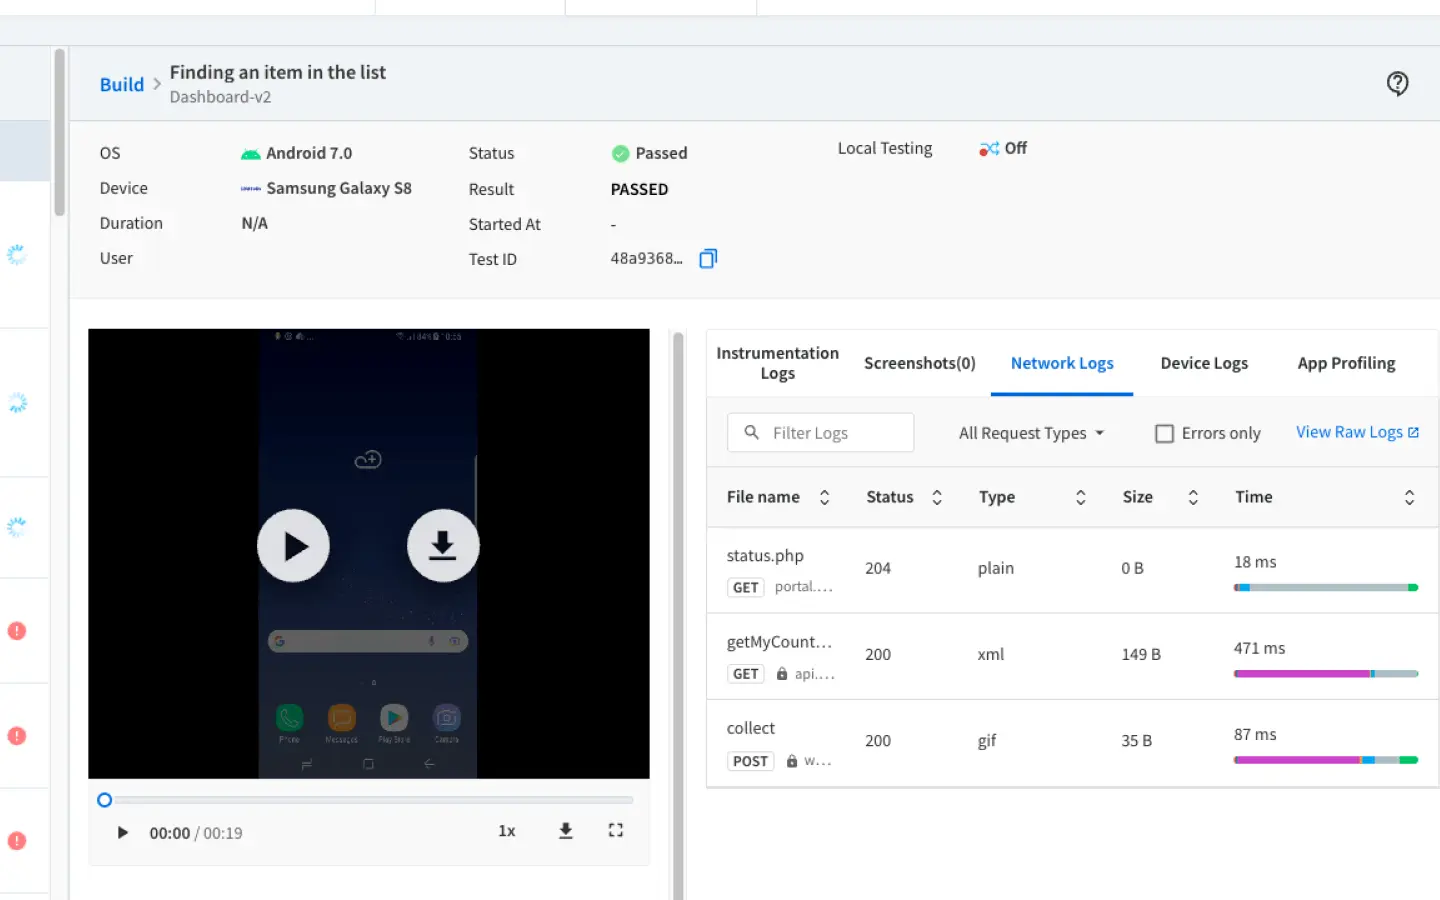Copy the Test ID to clipboard
1440x900 pixels.
point(708,259)
